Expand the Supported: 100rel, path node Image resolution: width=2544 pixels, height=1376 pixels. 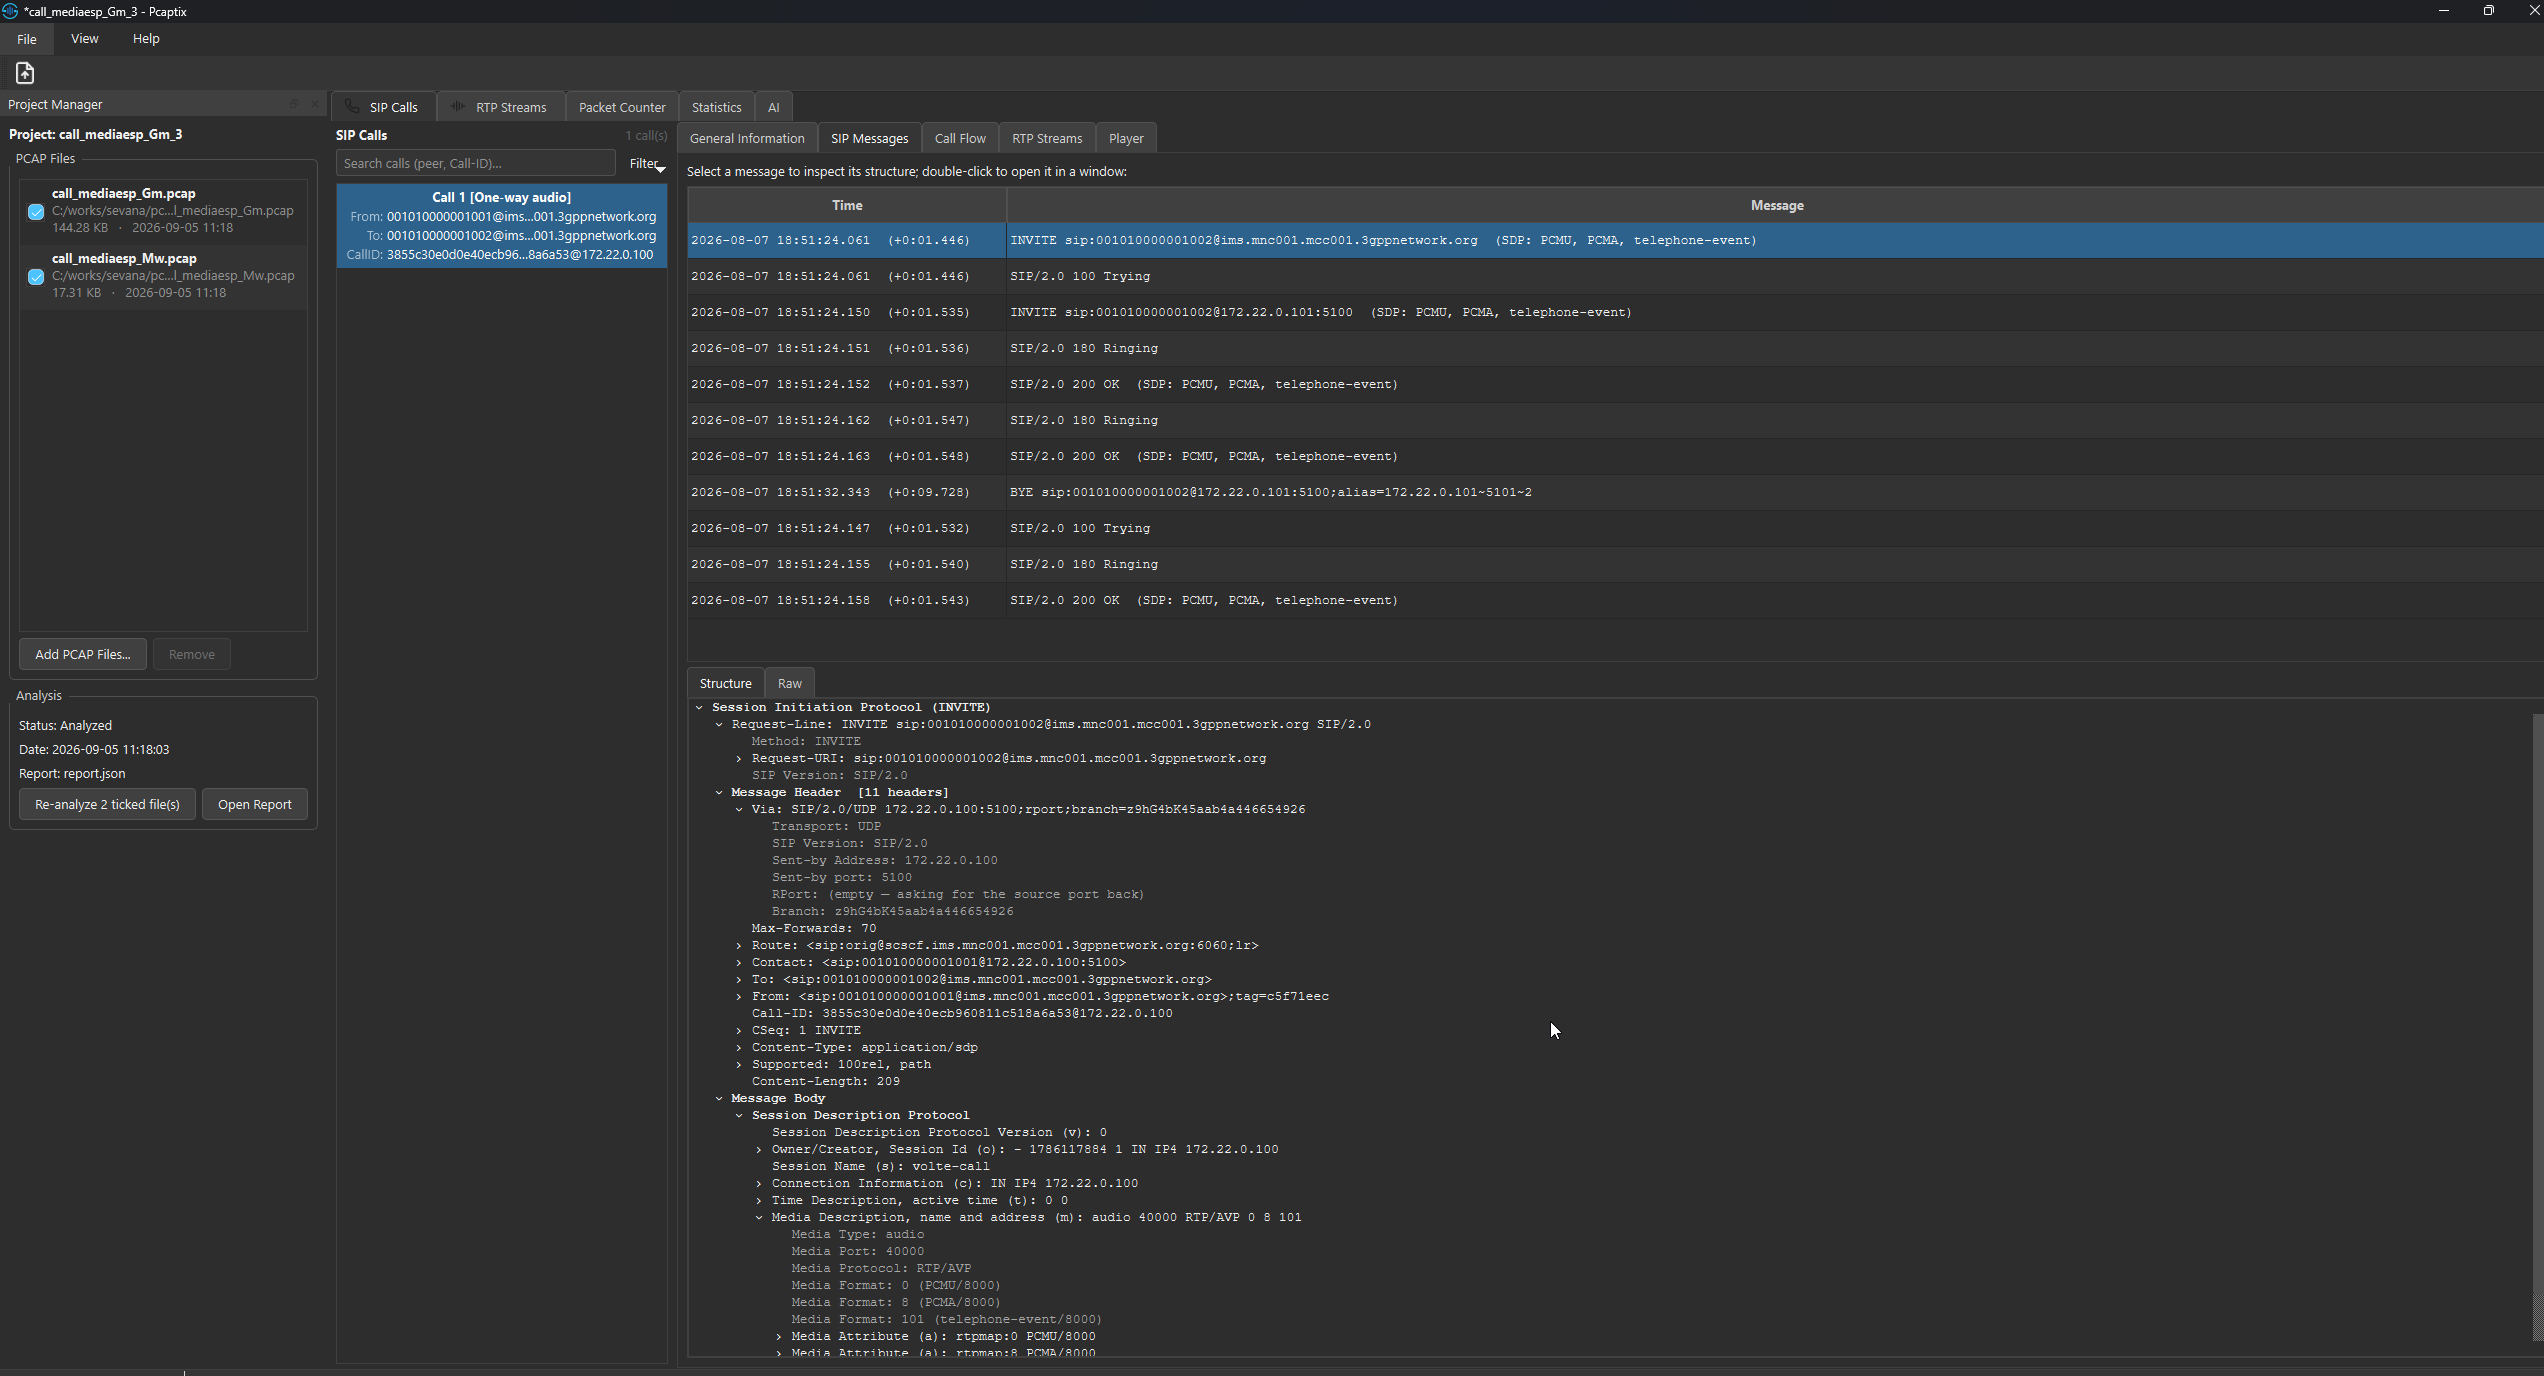point(739,1065)
